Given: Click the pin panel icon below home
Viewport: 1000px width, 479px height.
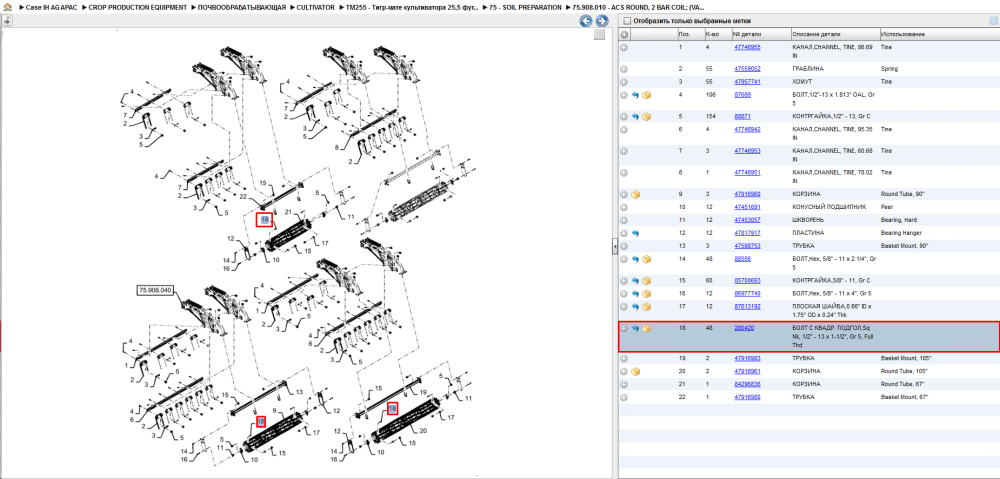Looking at the screenshot, I should (7, 20).
